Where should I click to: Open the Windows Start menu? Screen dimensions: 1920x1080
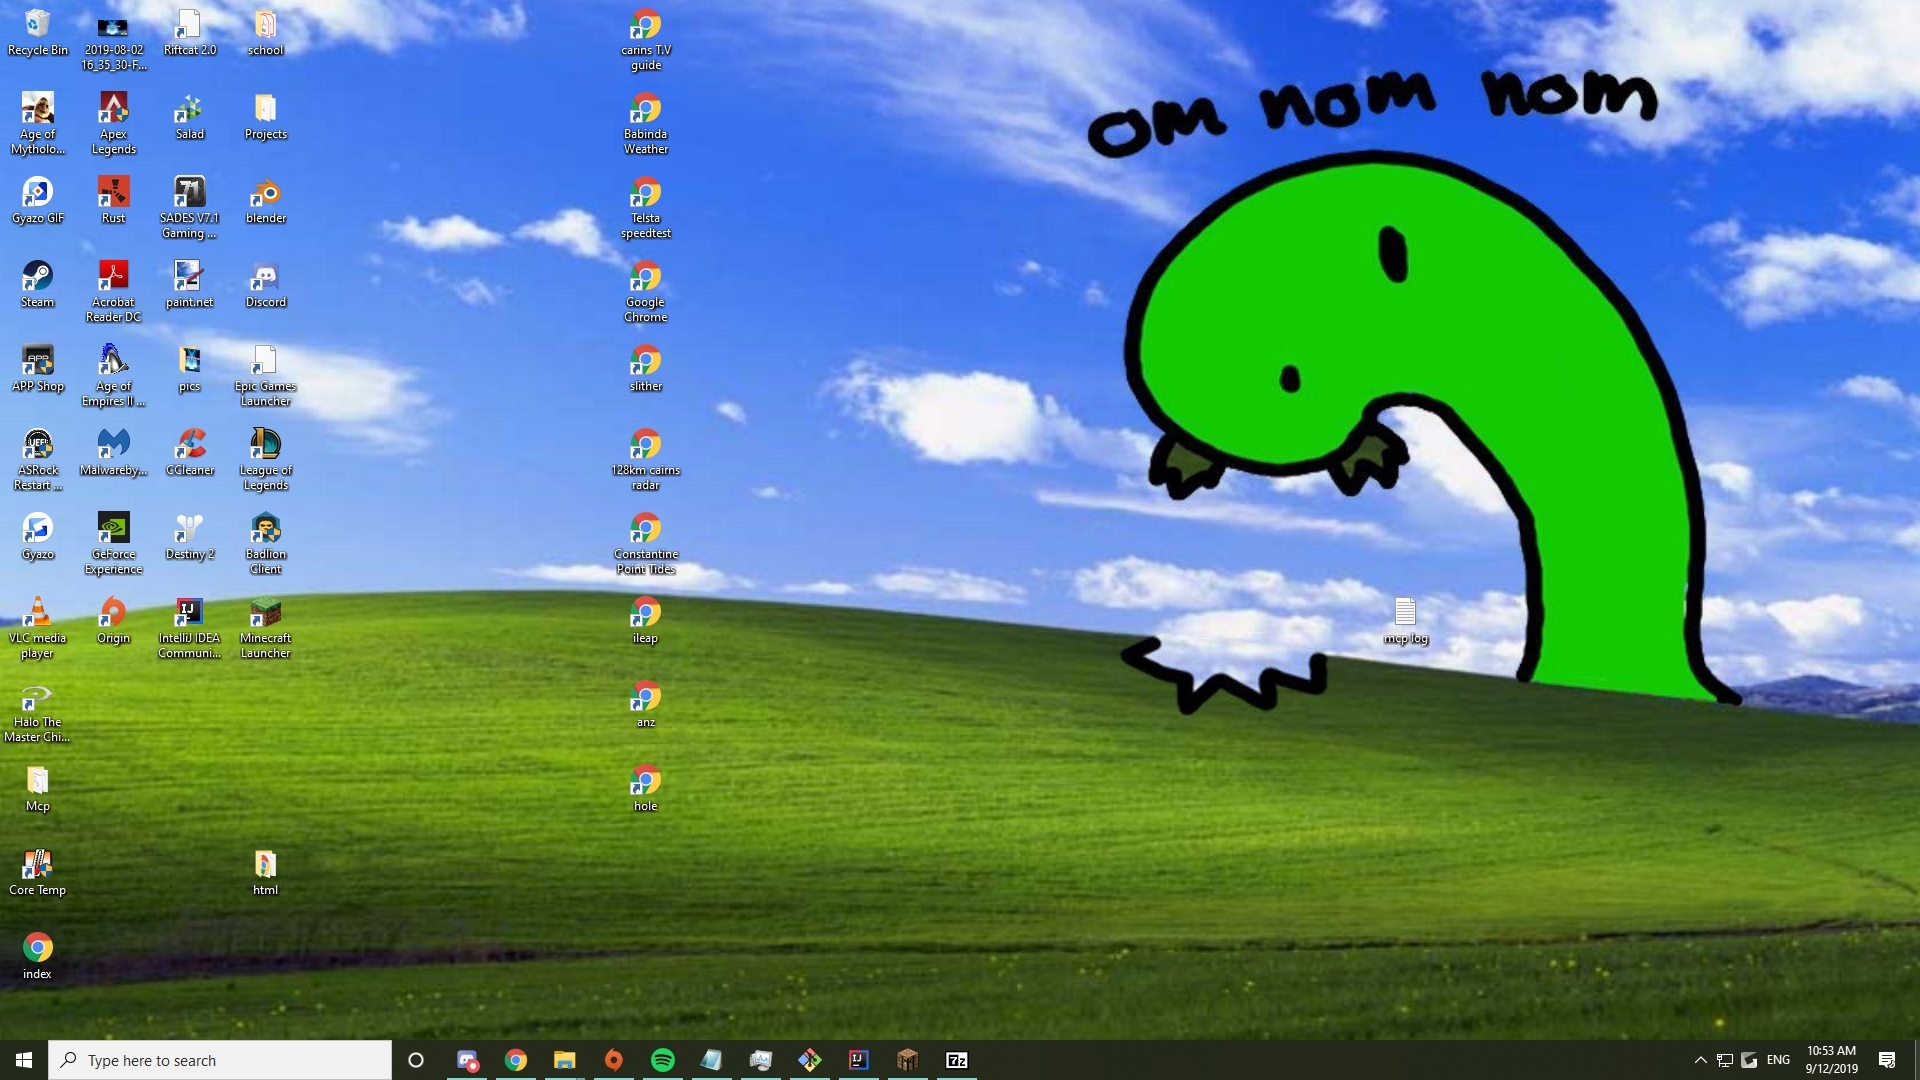pyautogui.click(x=24, y=1060)
